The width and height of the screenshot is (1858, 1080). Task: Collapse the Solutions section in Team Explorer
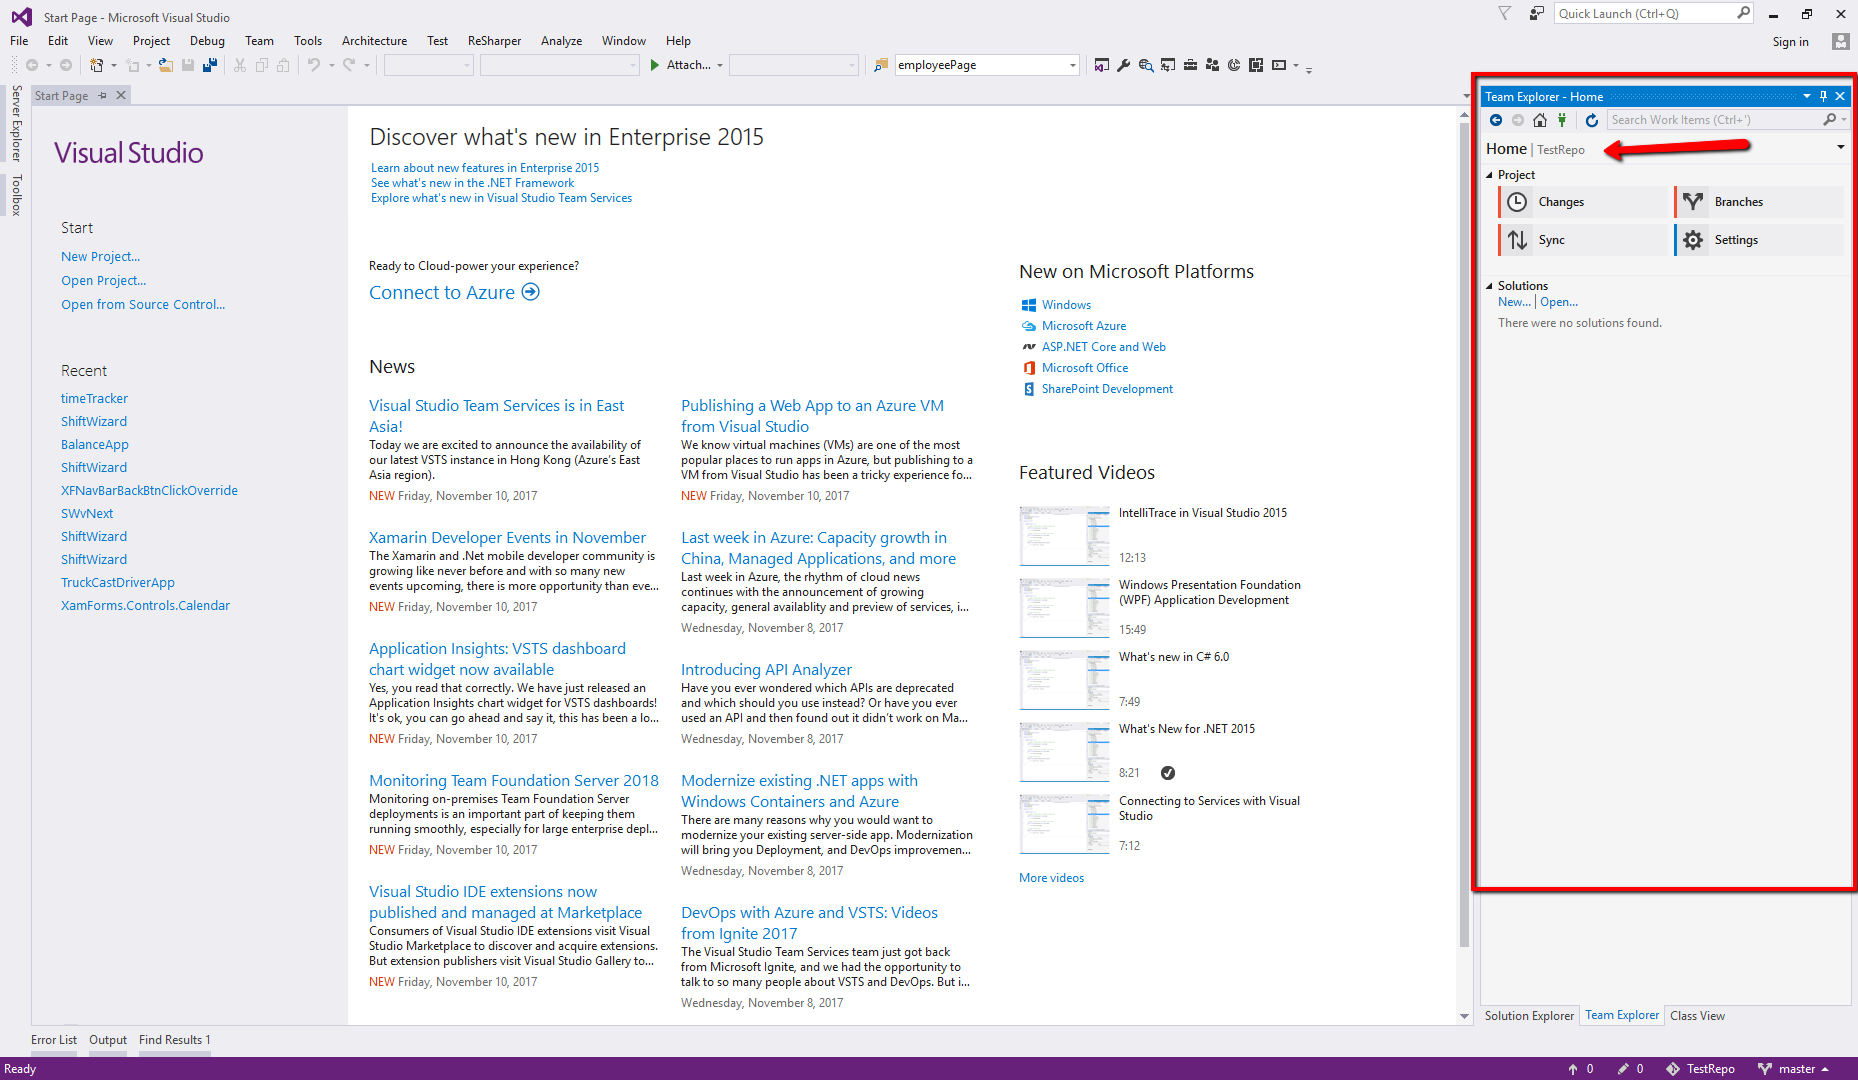click(x=1490, y=286)
